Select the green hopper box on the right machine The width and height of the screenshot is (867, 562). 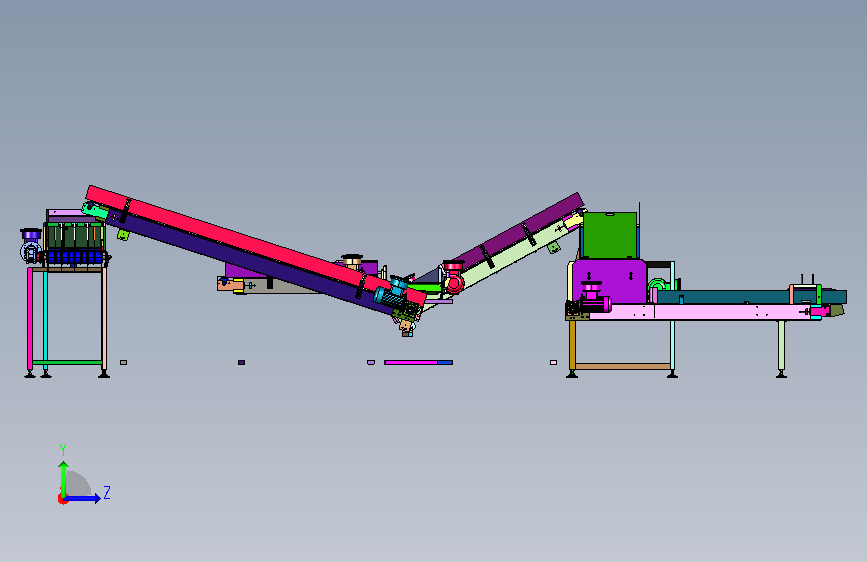click(x=609, y=235)
